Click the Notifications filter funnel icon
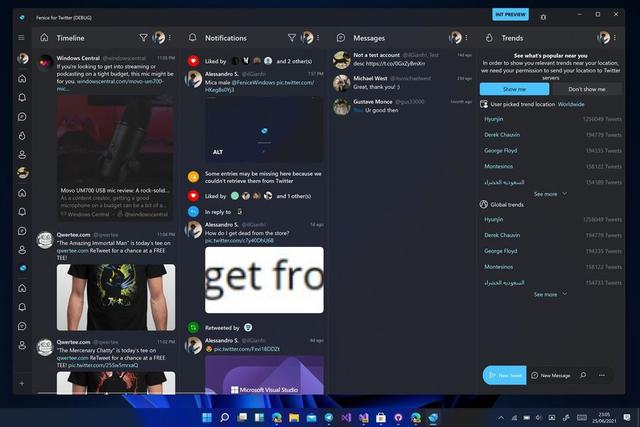 (x=292, y=37)
